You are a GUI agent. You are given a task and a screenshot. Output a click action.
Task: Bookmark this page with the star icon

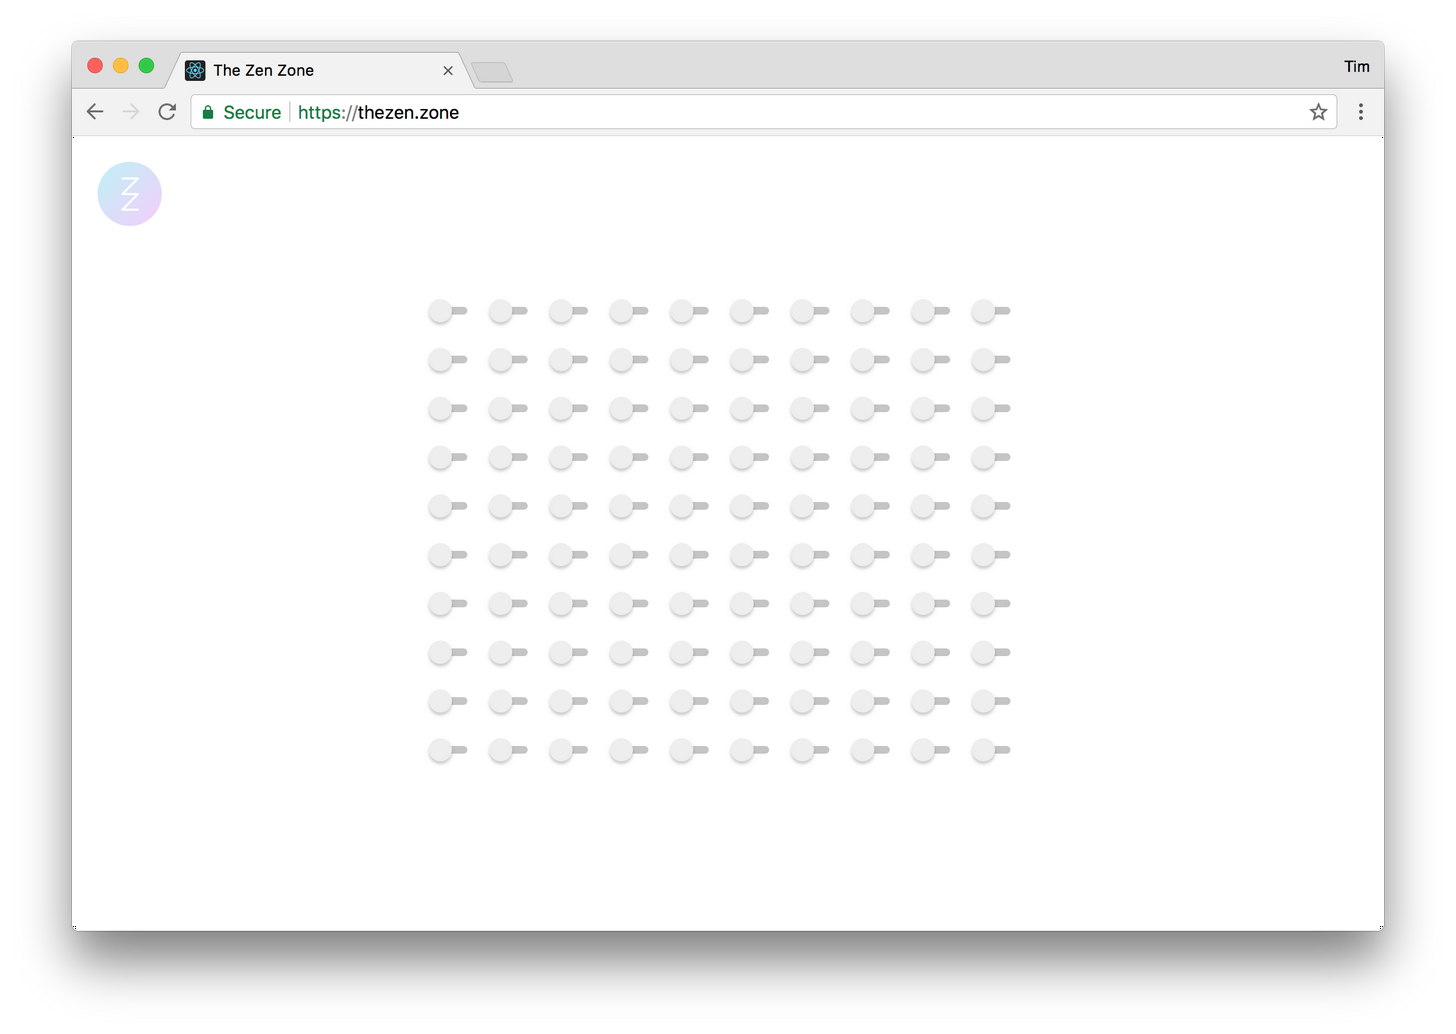[1318, 112]
